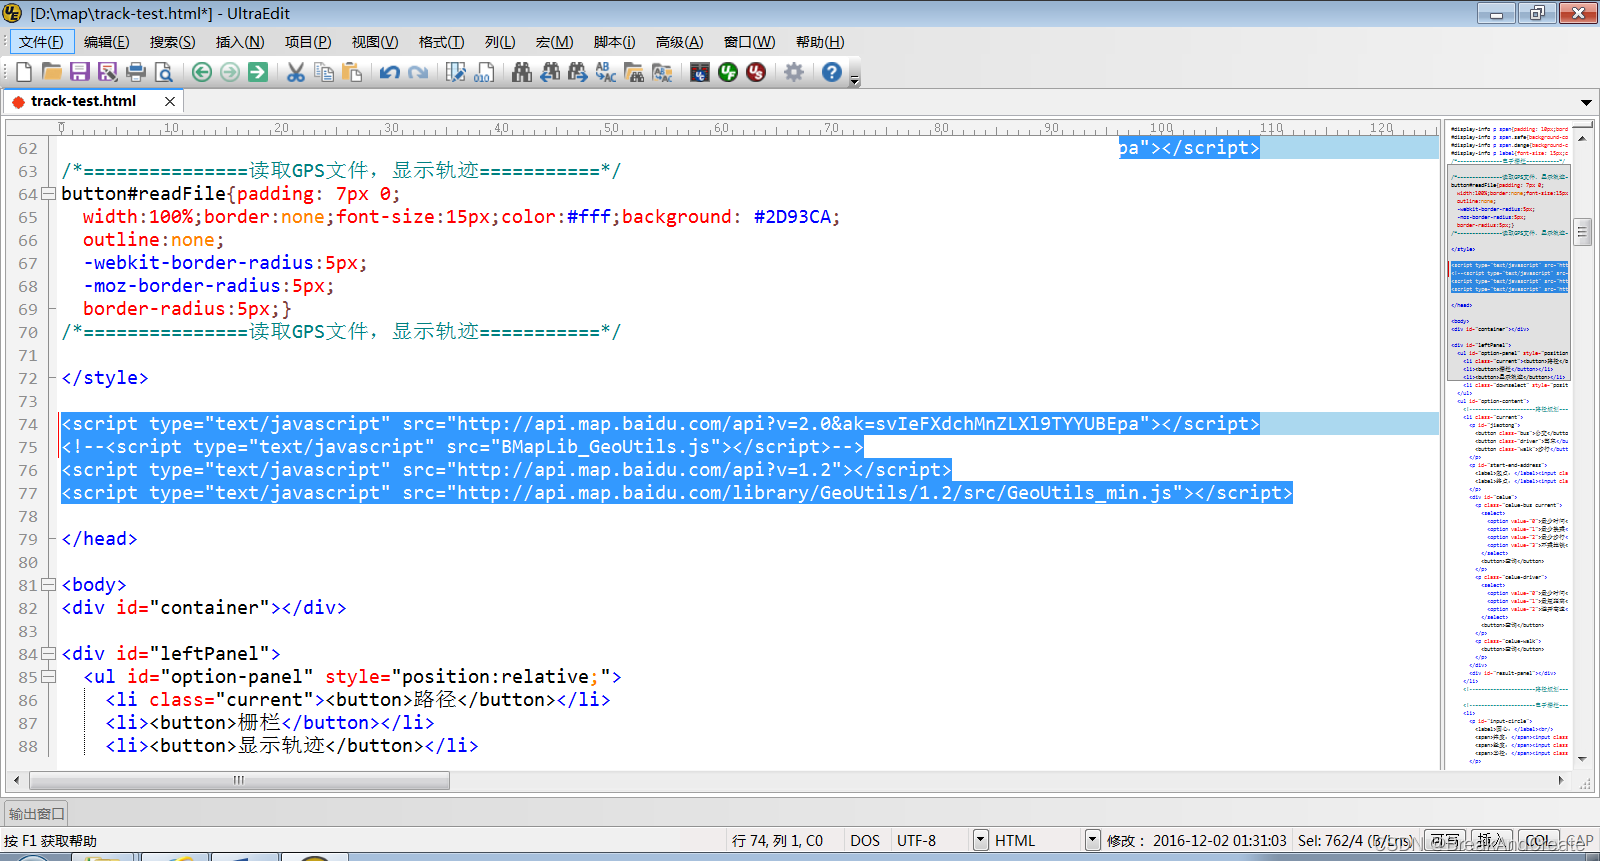
Task: Collapse code fold at line 84 leftPanel
Action: [48, 654]
